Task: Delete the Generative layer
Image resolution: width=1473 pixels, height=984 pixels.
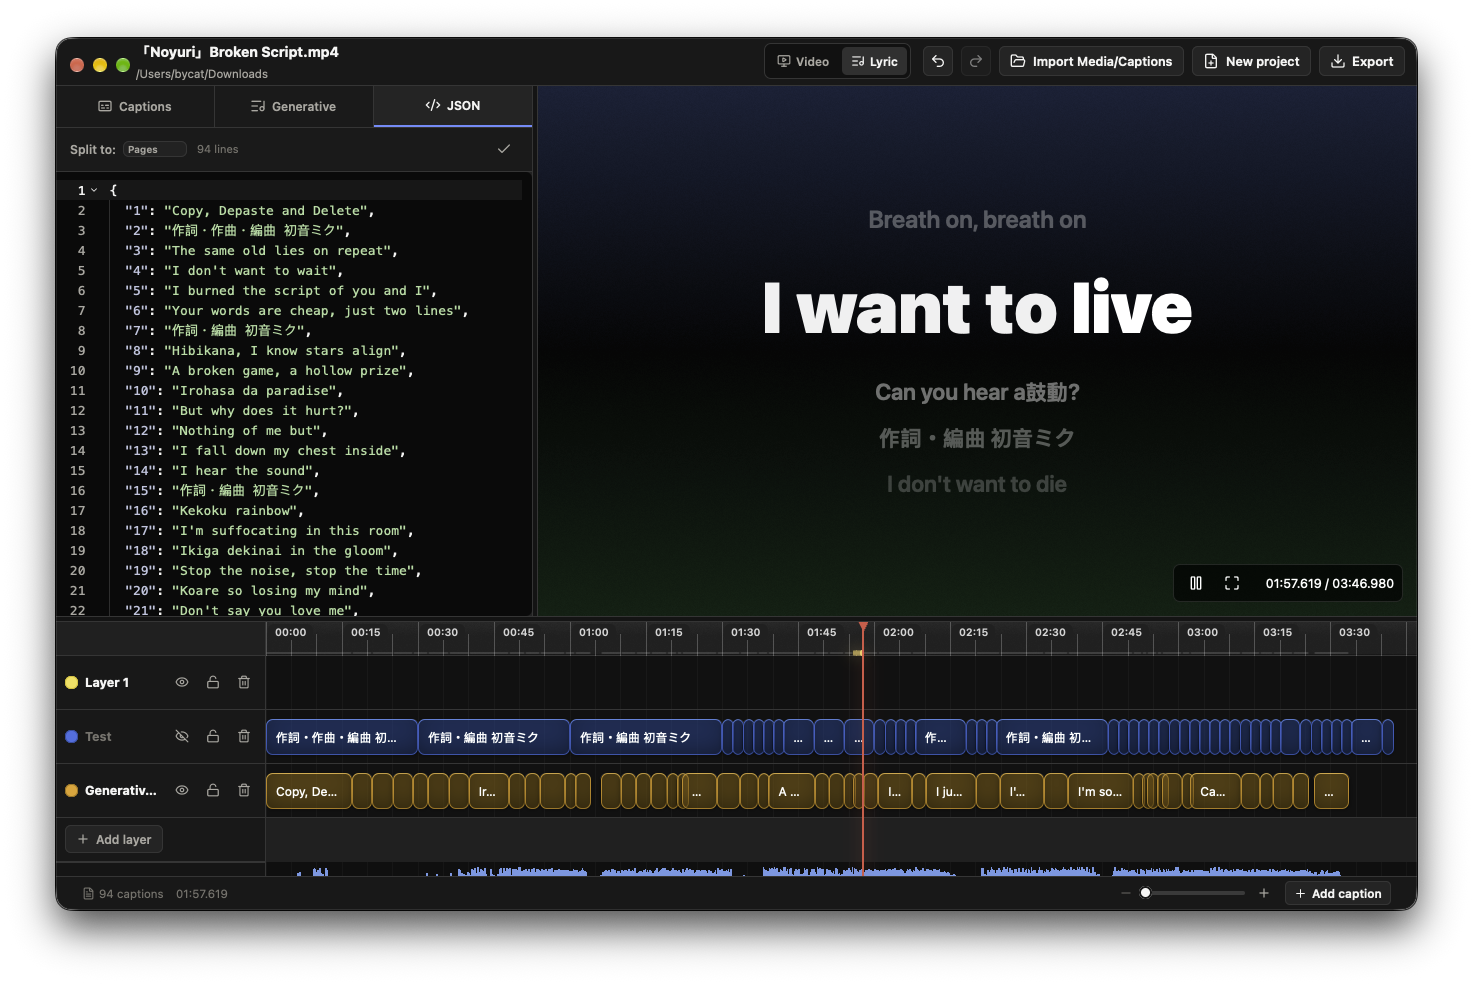Action: pyautogui.click(x=244, y=790)
